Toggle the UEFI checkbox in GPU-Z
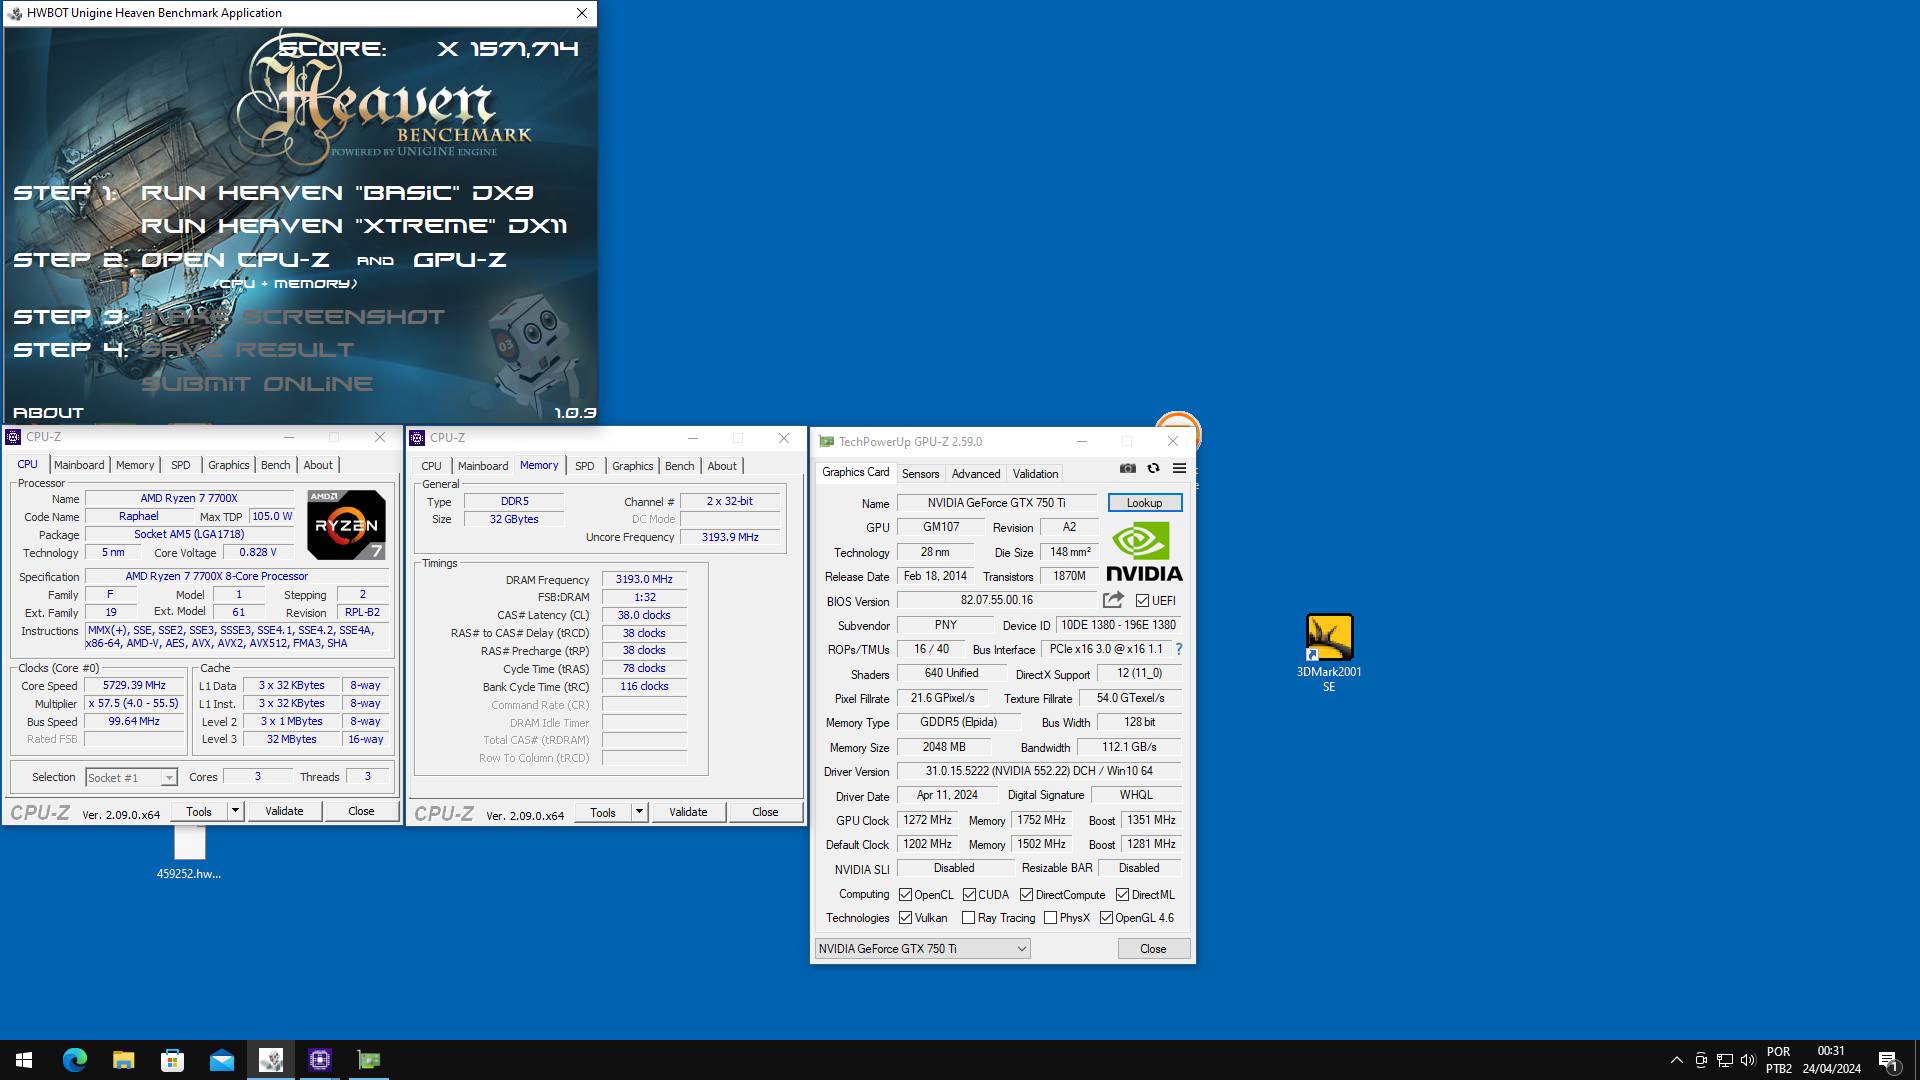 (x=1142, y=601)
